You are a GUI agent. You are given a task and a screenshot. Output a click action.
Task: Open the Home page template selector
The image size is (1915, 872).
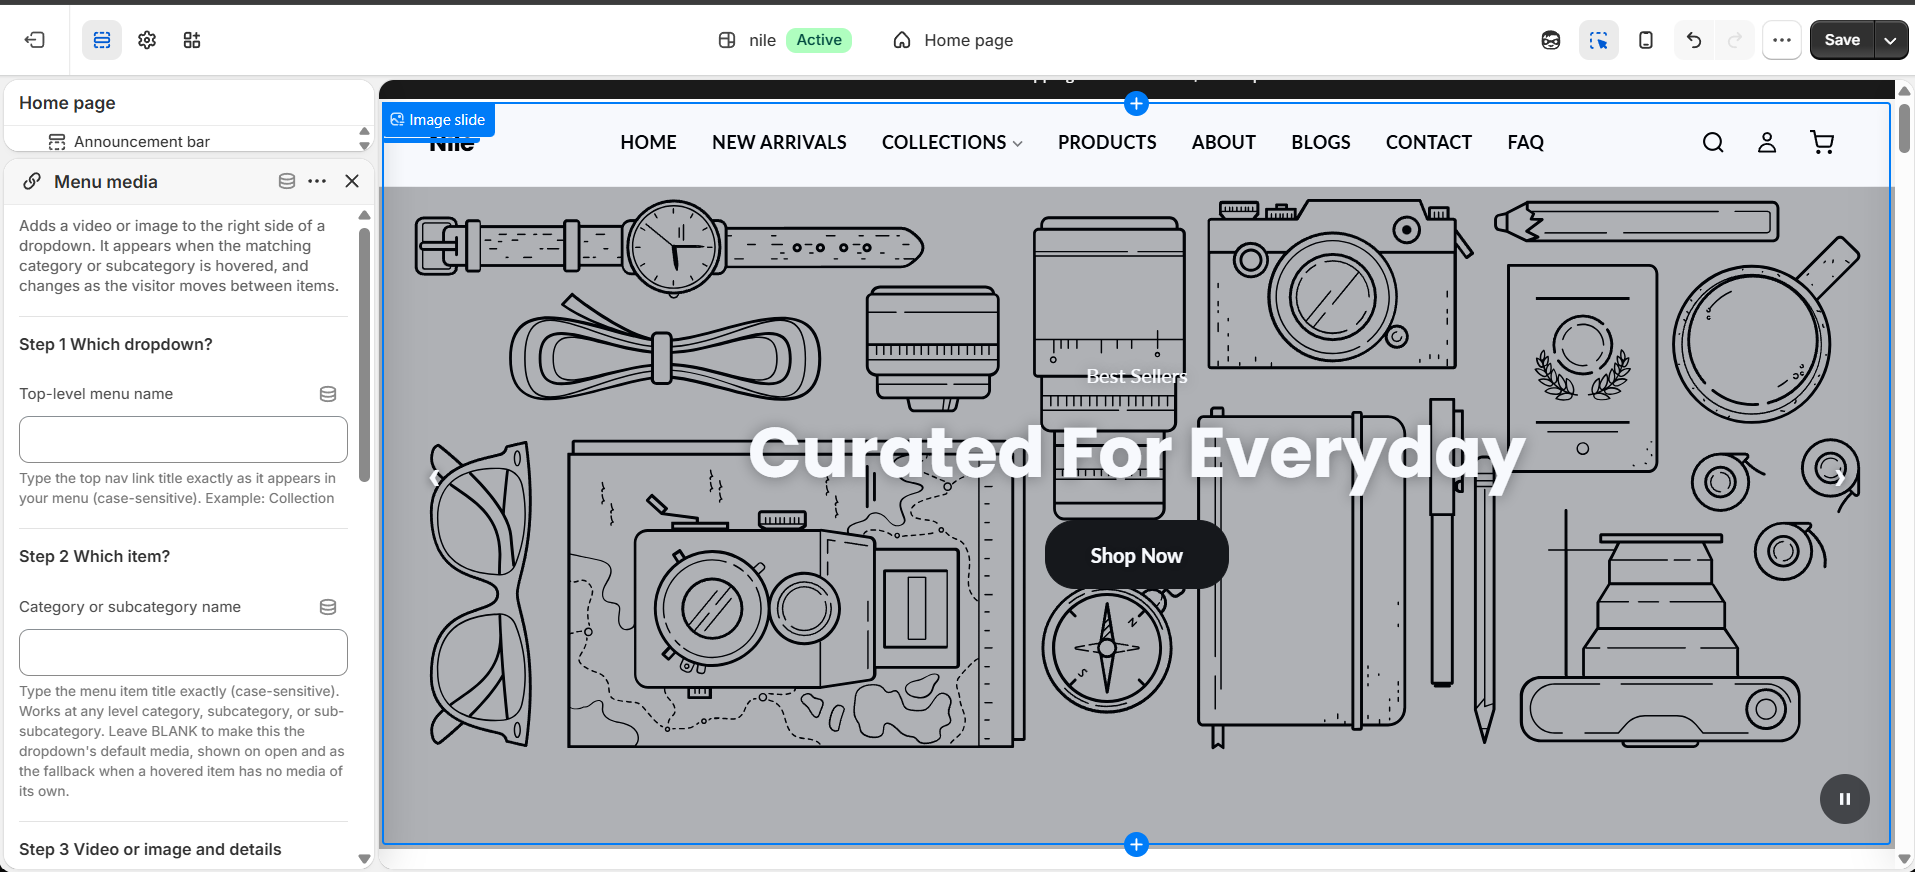point(953,40)
